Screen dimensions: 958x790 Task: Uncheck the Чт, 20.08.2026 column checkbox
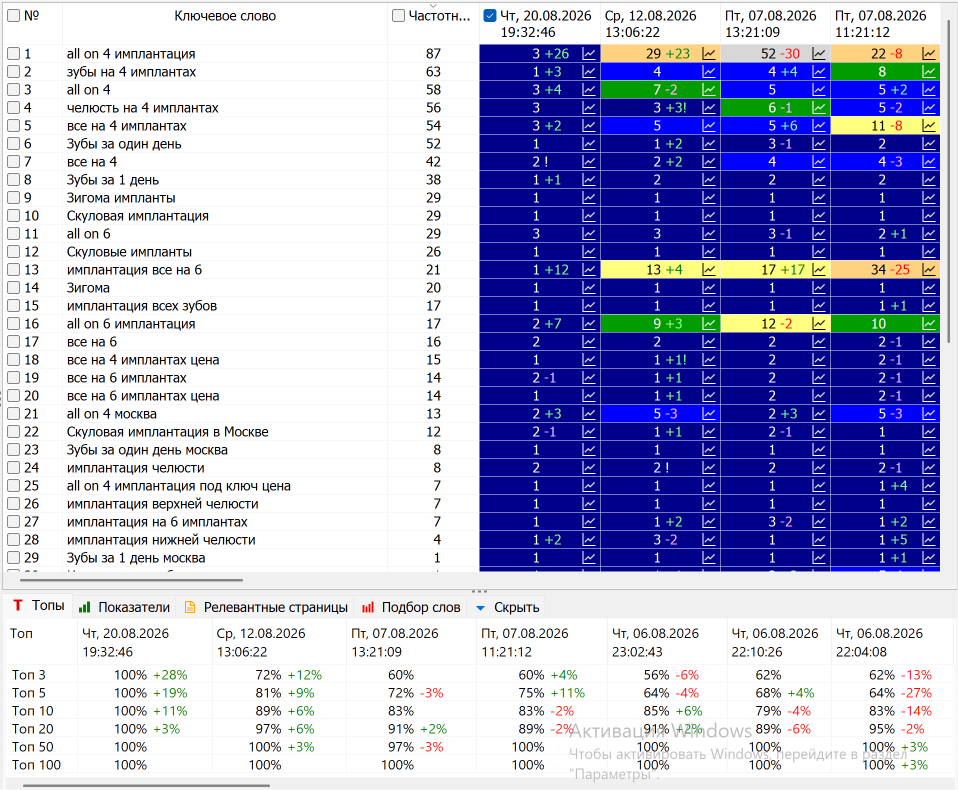pos(489,16)
